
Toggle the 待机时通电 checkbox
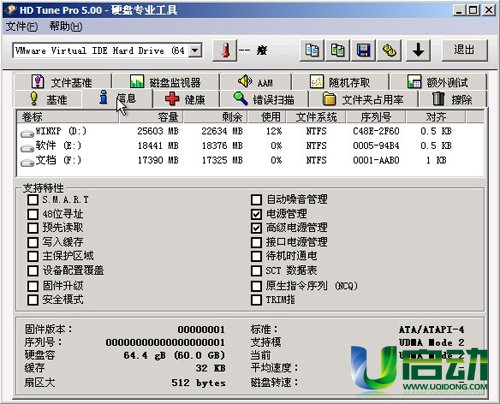256,256
